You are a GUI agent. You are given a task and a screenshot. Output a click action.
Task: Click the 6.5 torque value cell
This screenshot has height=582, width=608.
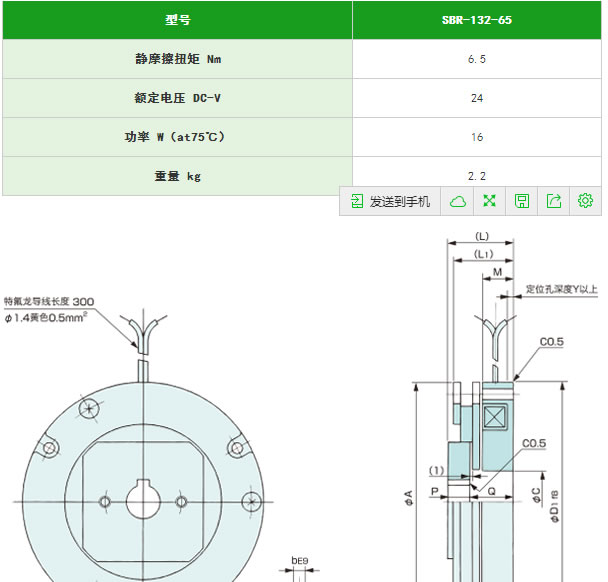pyautogui.click(x=477, y=59)
